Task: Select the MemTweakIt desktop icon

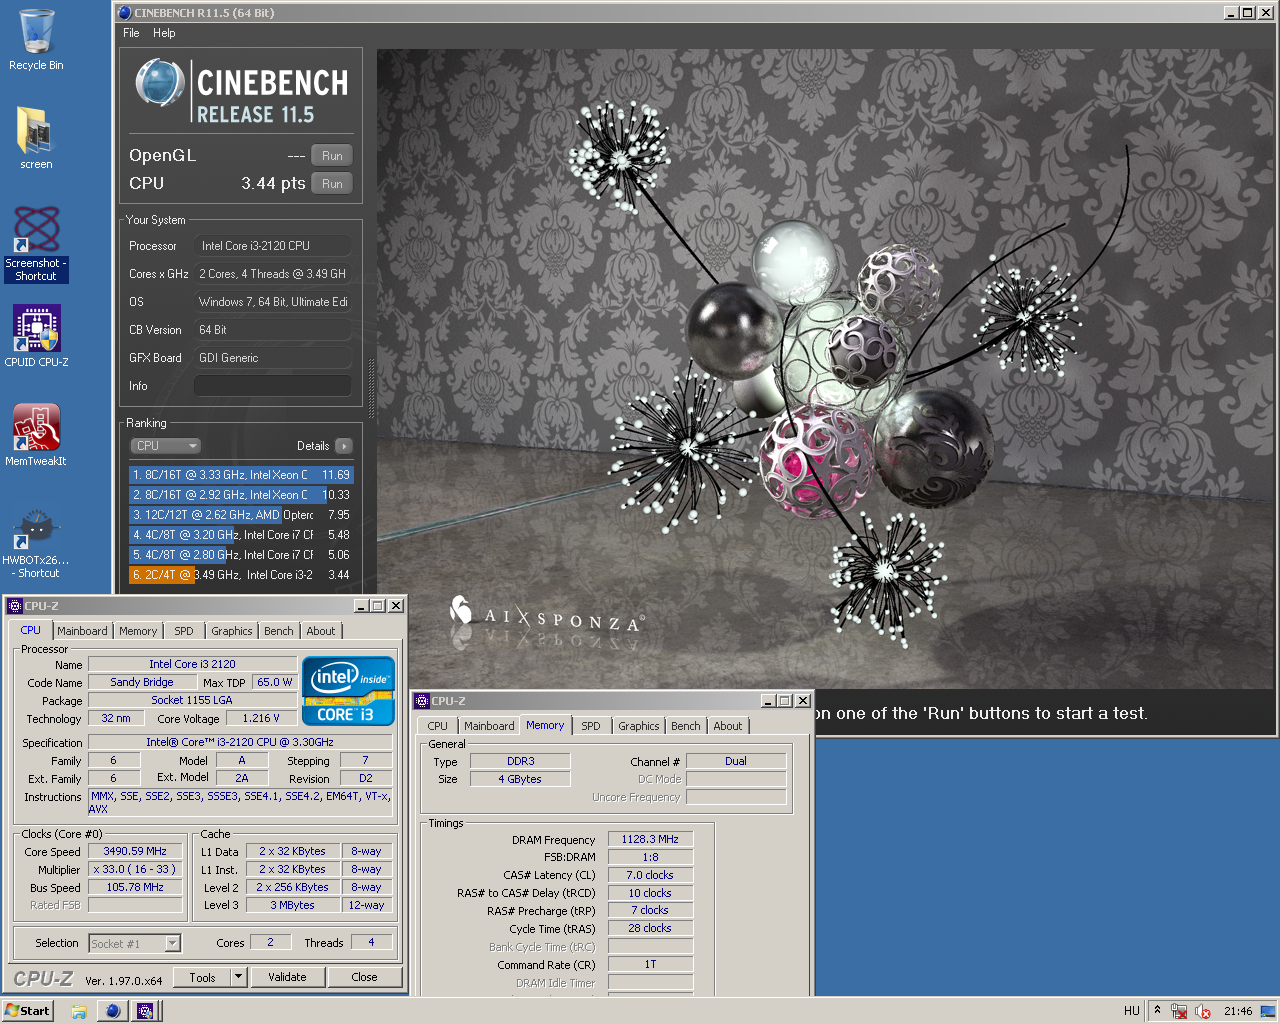Action: (x=36, y=435)
